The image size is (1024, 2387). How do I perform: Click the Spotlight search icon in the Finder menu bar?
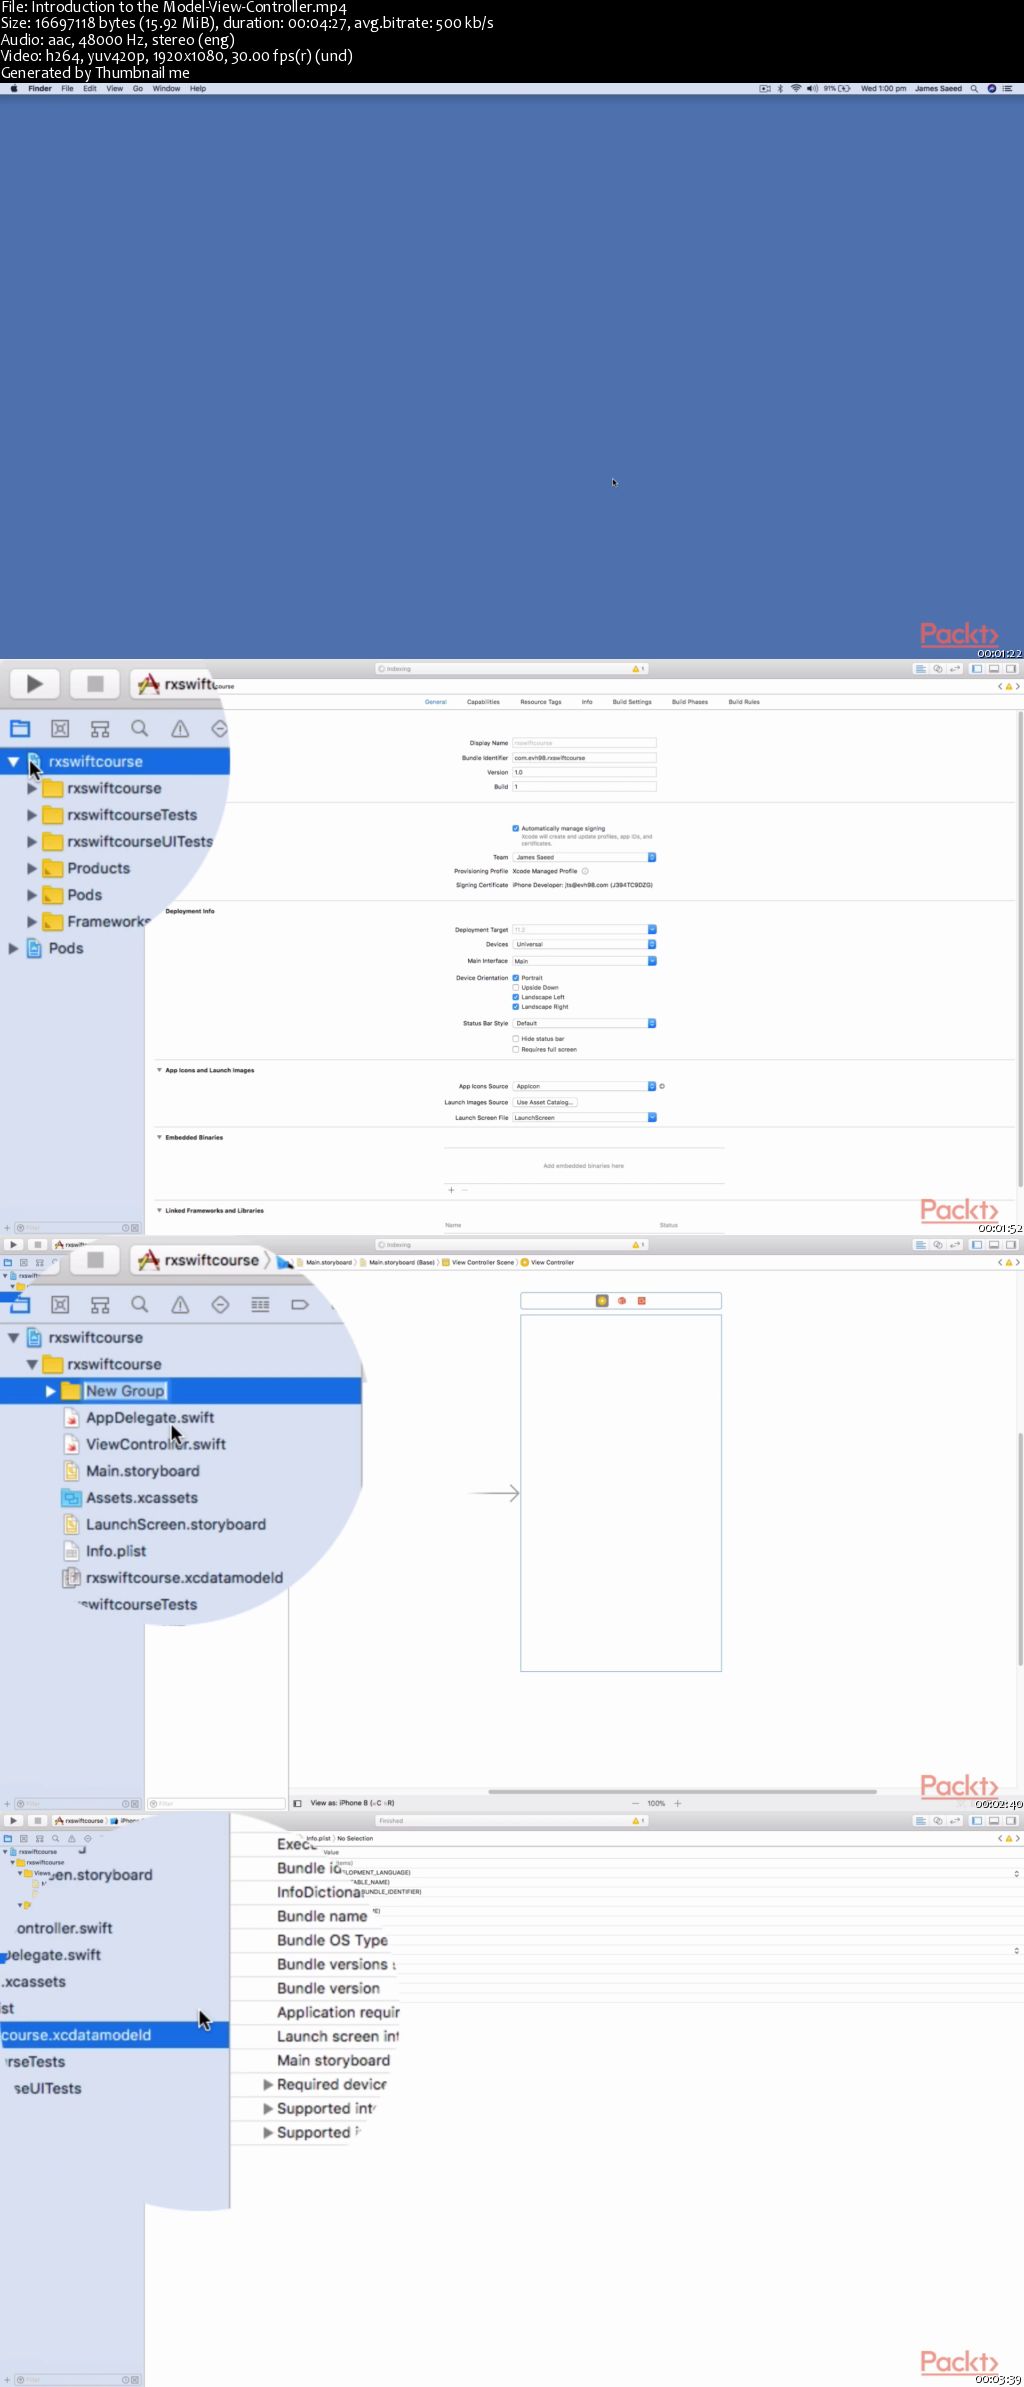tap(974, 88)
